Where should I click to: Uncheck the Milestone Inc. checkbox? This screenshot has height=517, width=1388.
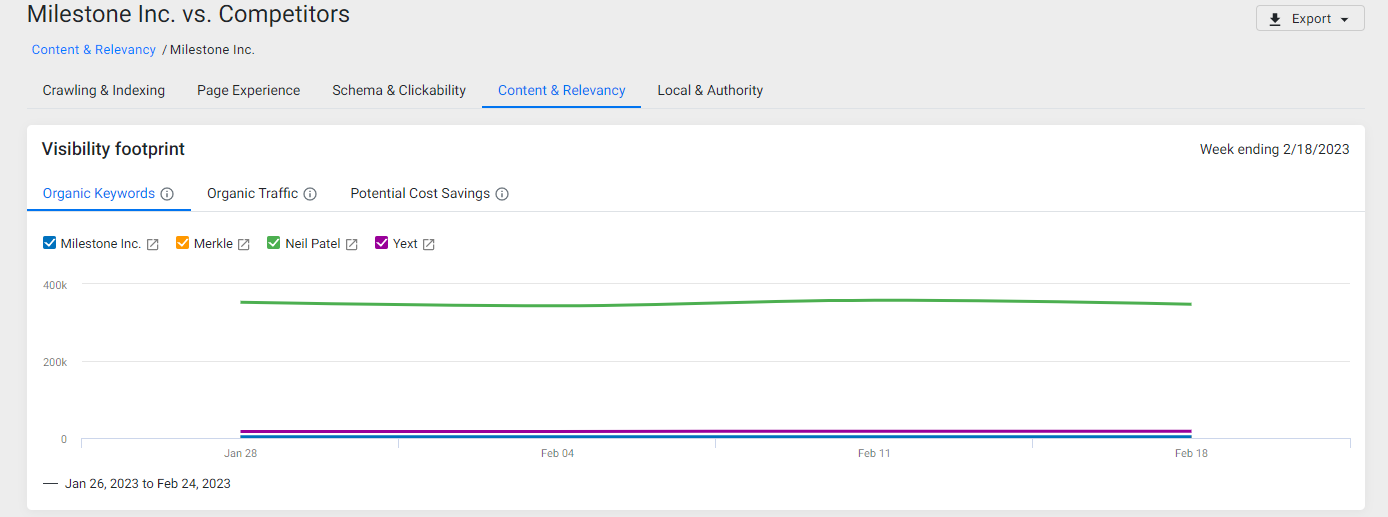[50, 243]
